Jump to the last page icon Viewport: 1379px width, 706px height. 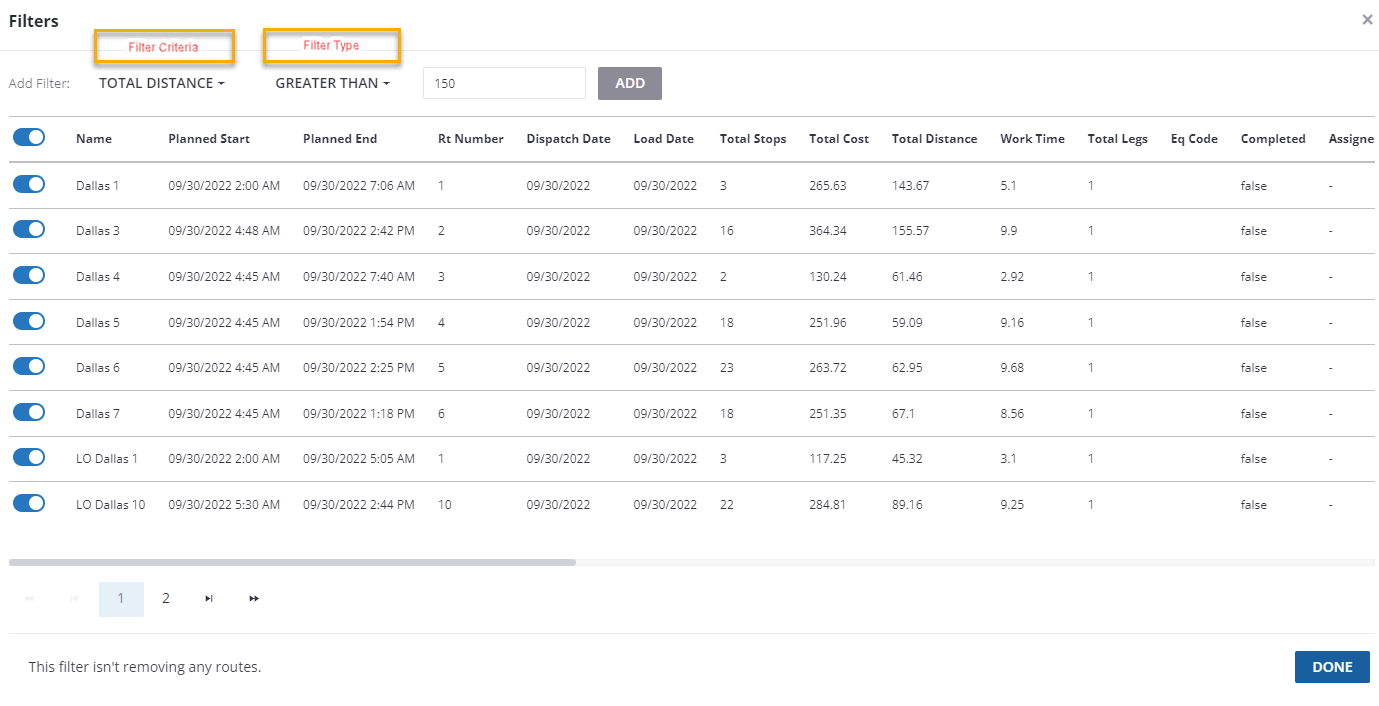point(254,598)
